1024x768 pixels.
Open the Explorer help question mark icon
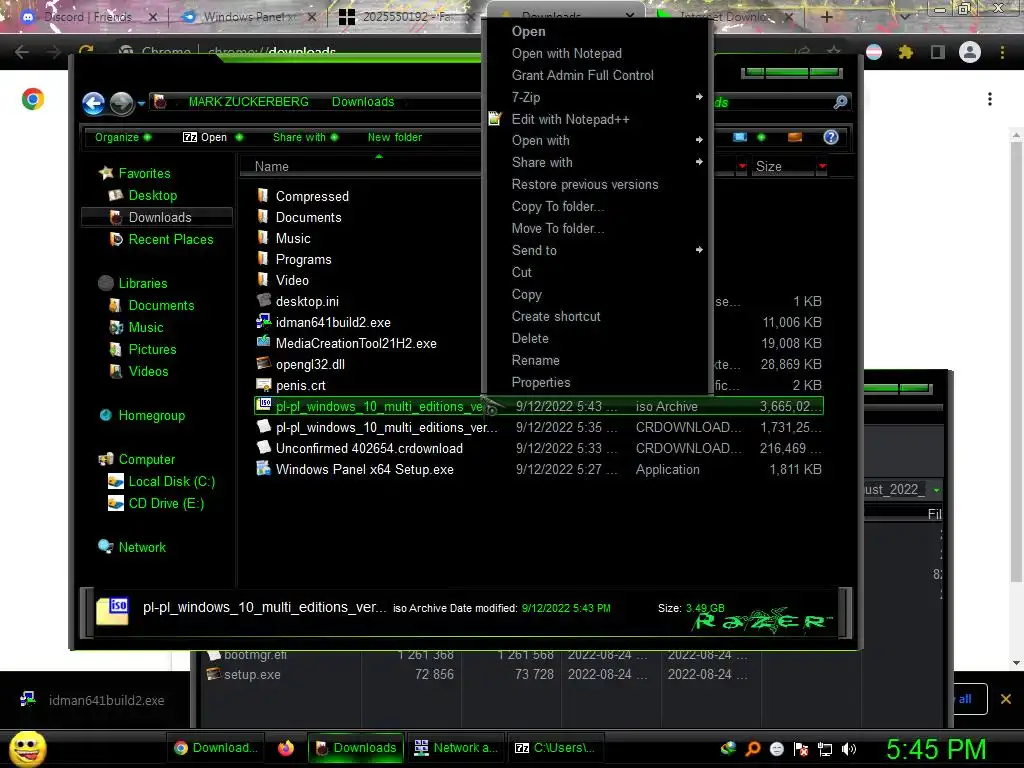click(x=831, y=137)
